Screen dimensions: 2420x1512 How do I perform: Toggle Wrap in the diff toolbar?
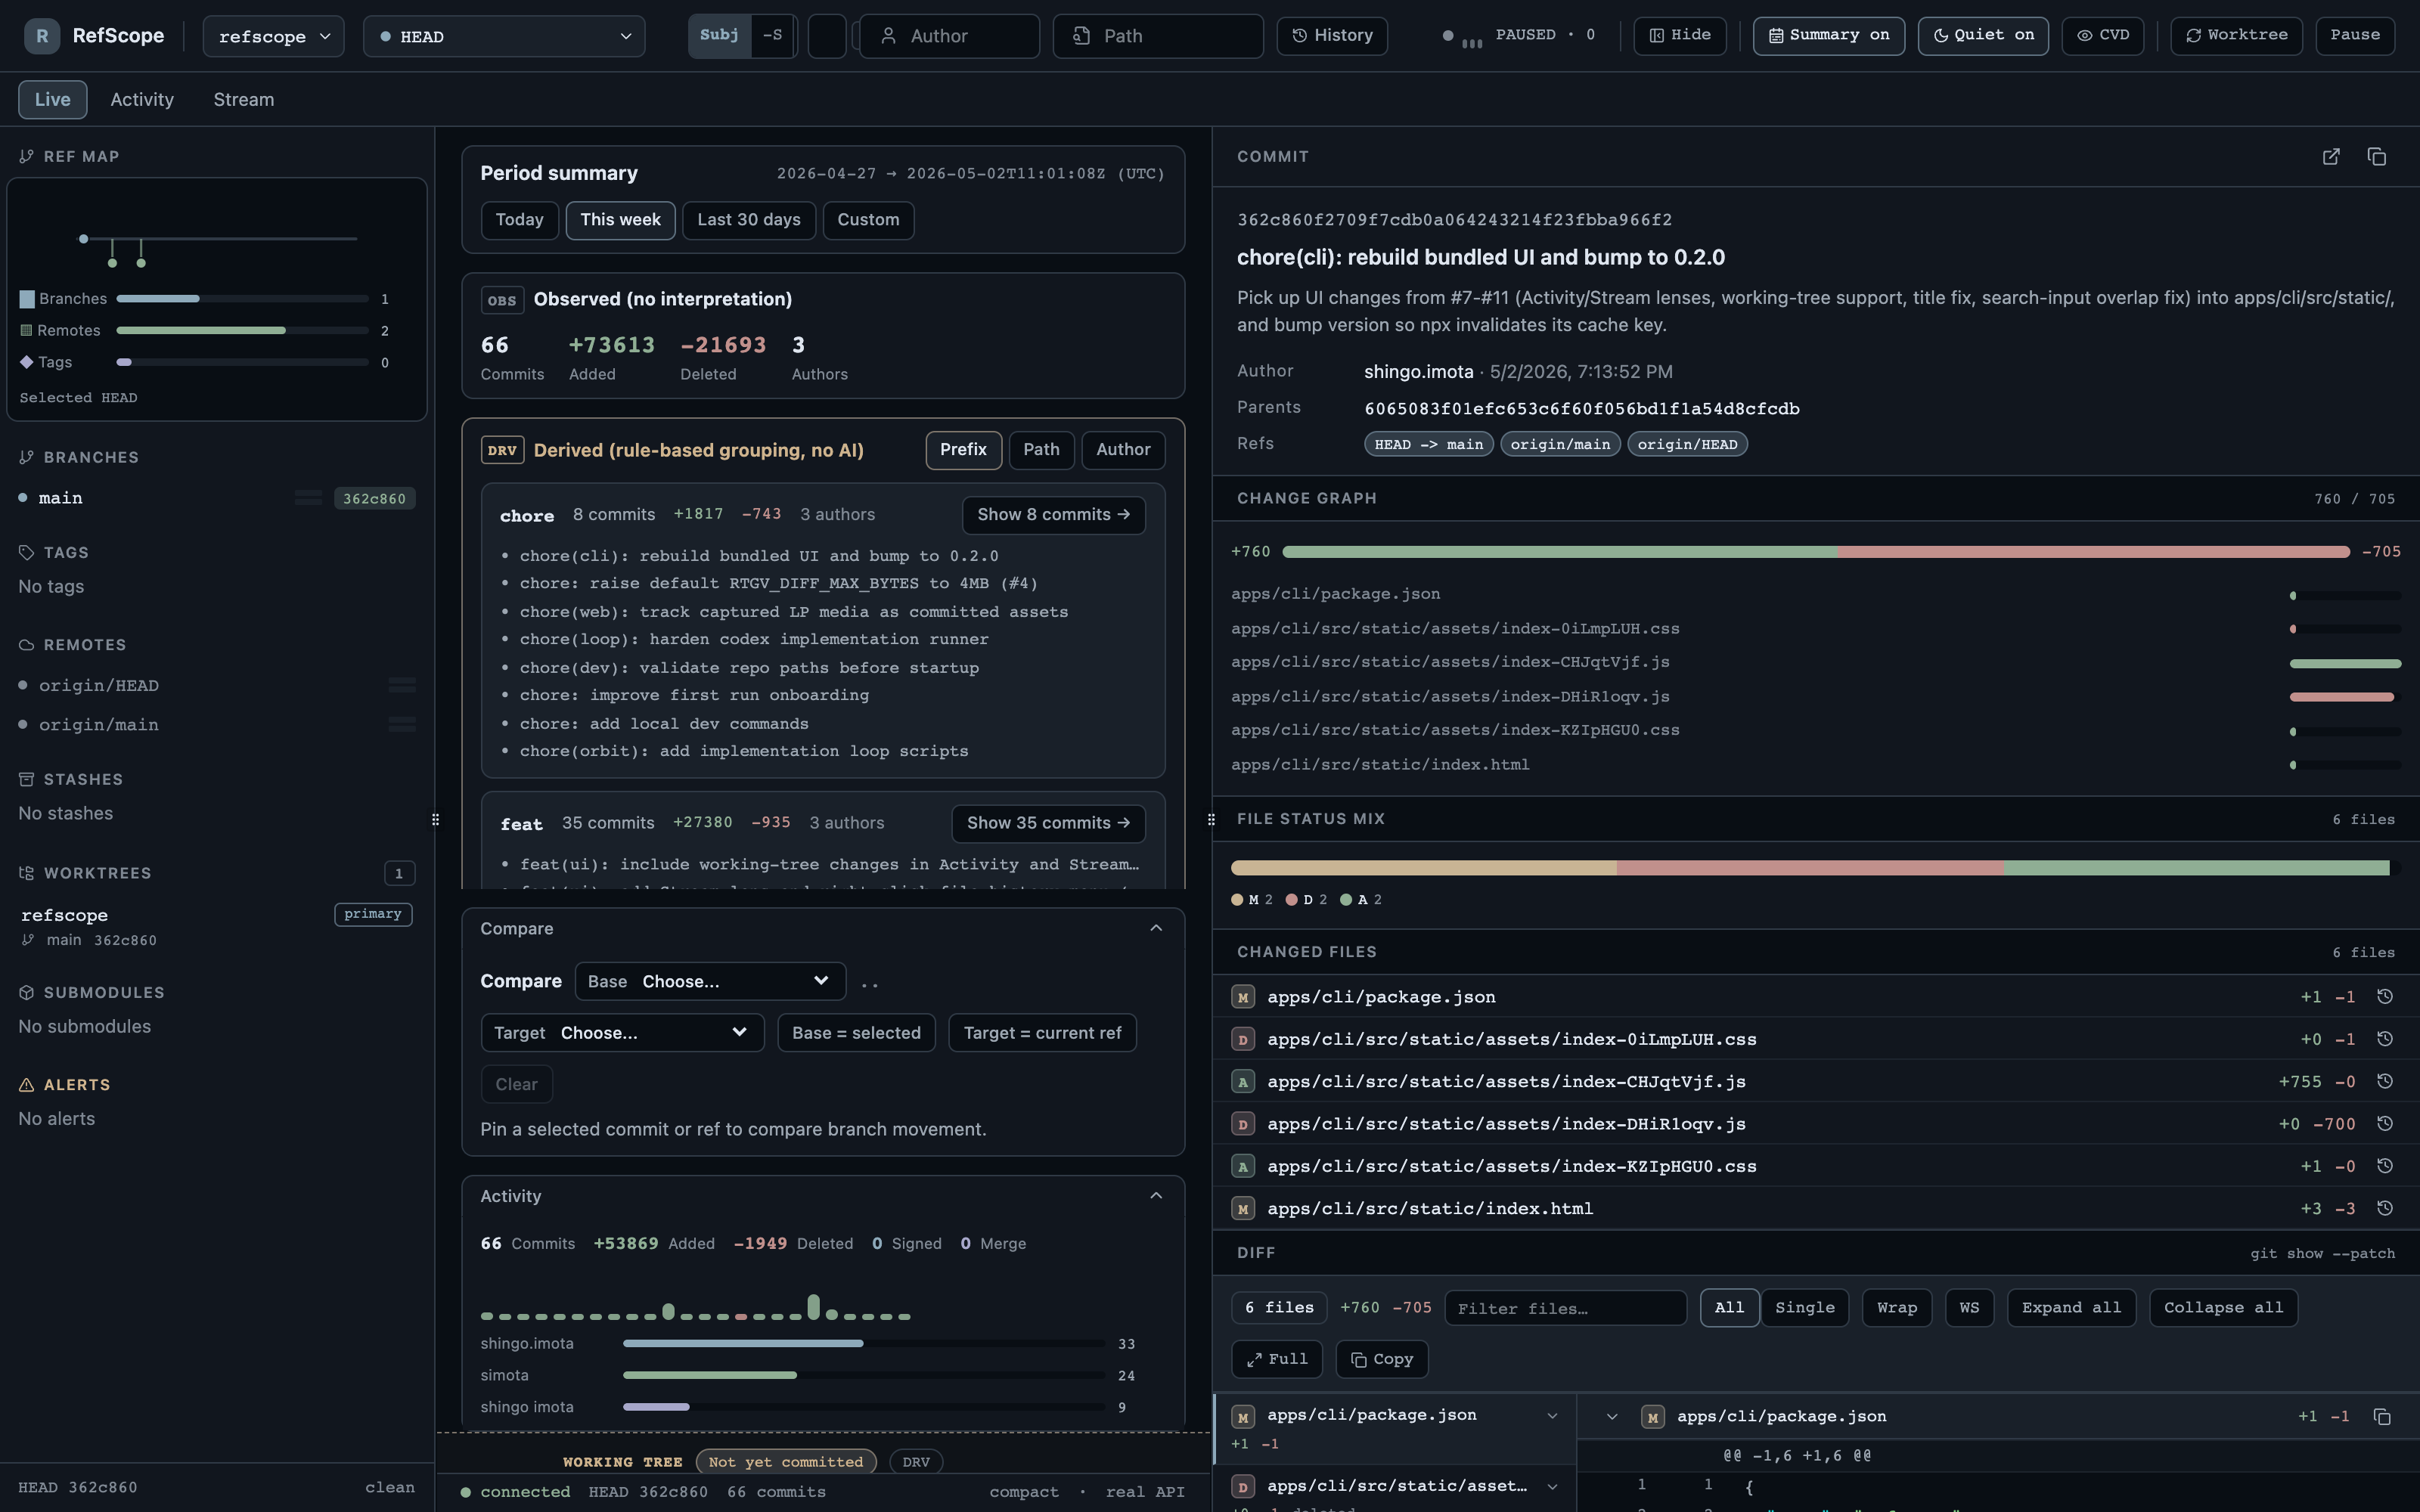point(1896,1308)
